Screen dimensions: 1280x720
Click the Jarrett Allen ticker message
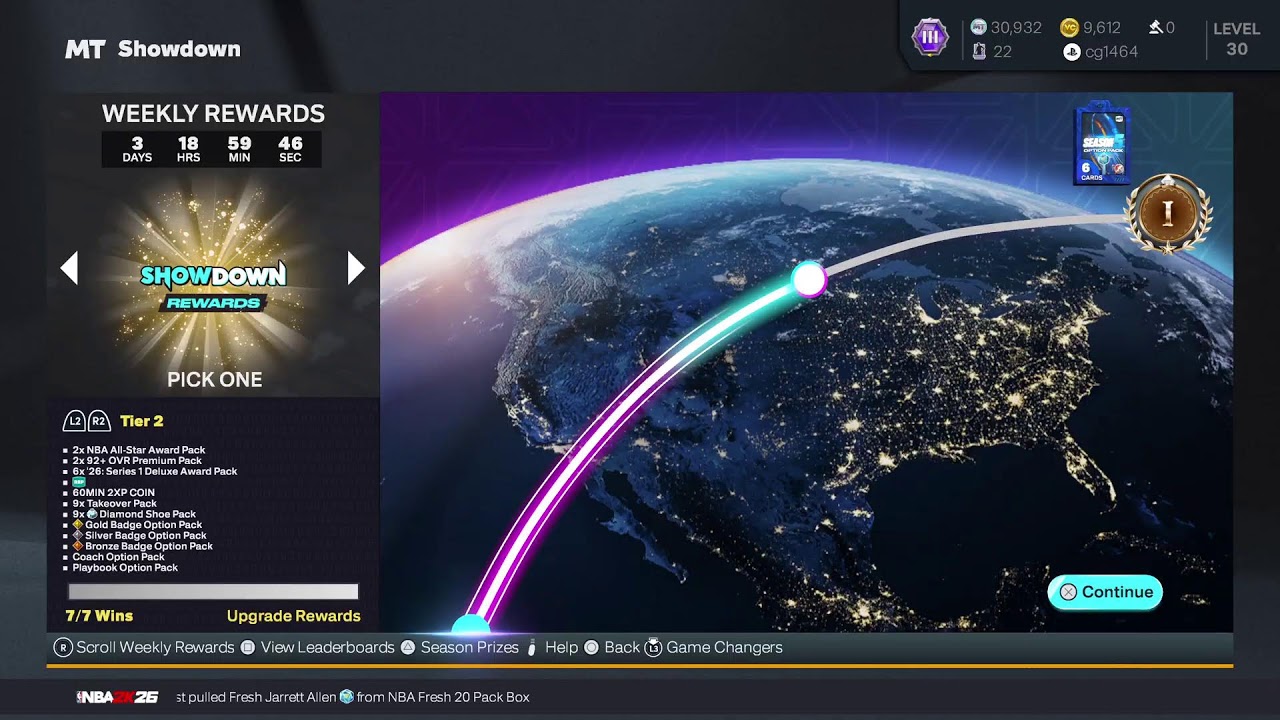point(353,697)
